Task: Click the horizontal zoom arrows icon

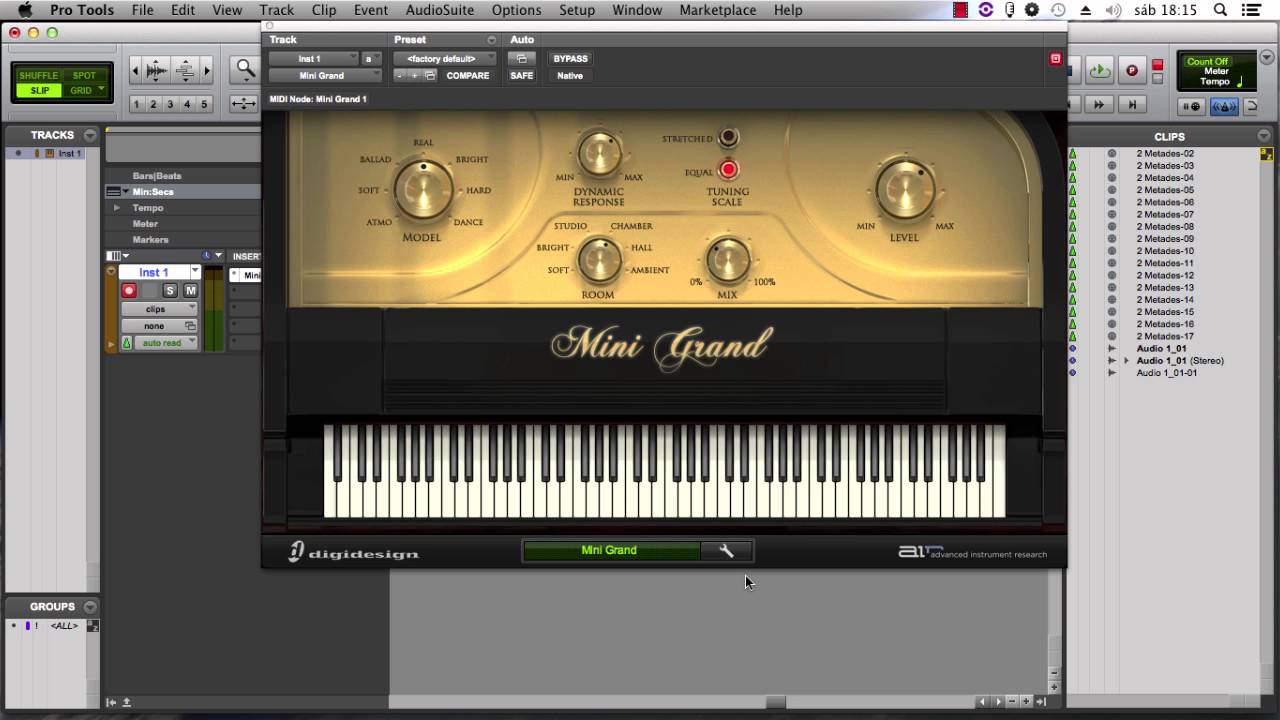Action: [244, 104]
